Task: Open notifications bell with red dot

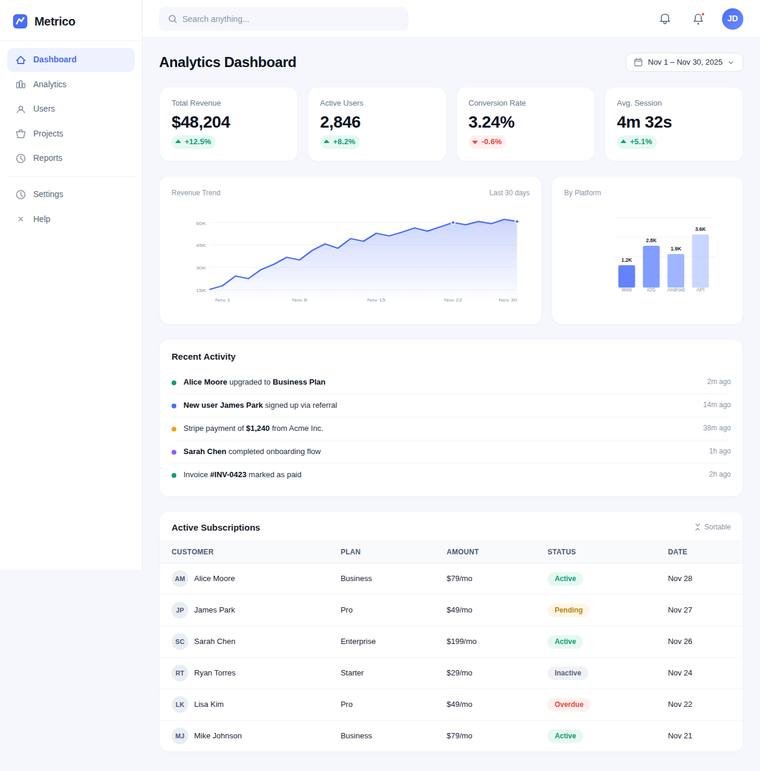Action: tap(698, 19)
